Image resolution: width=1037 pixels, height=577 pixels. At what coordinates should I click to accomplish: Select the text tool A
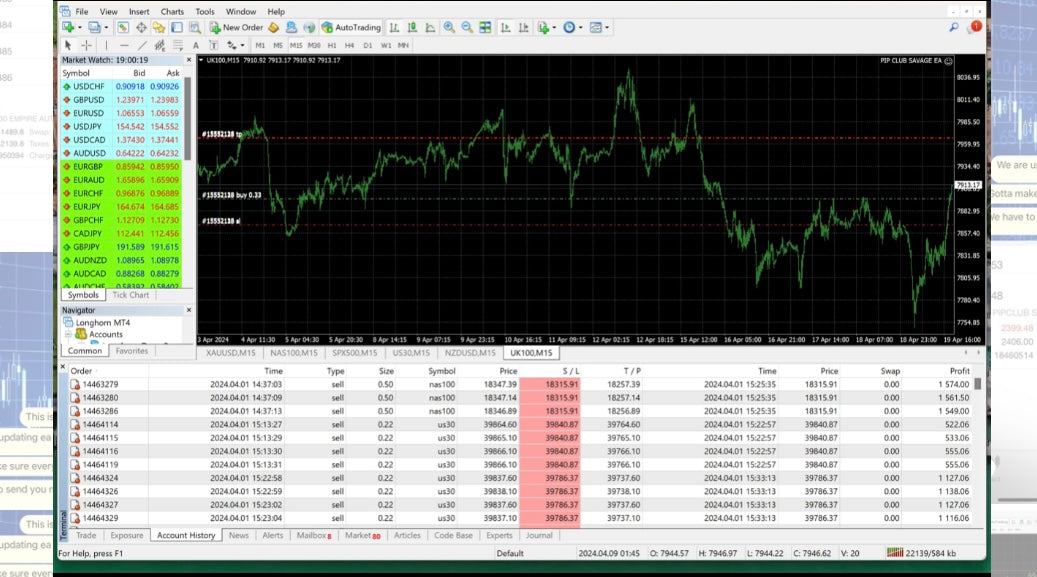196,45
